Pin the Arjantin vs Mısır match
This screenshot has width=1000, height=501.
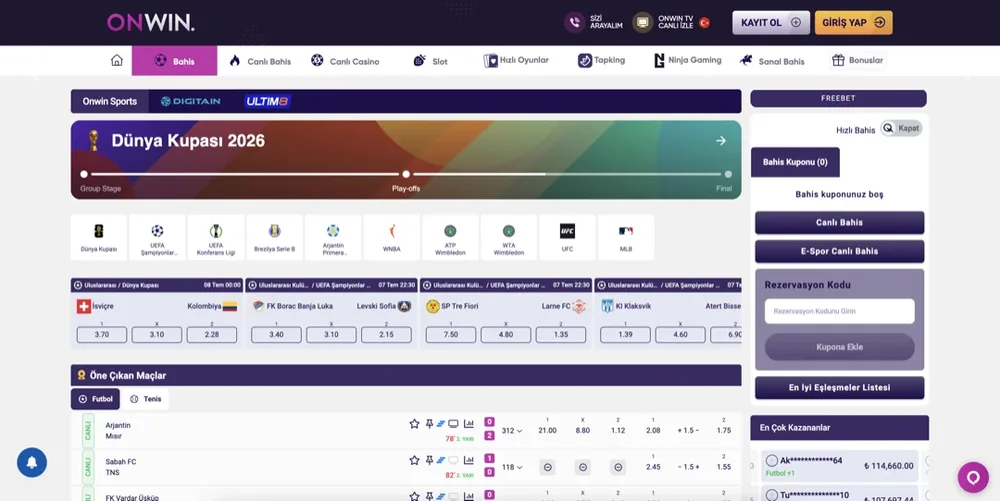429,424
